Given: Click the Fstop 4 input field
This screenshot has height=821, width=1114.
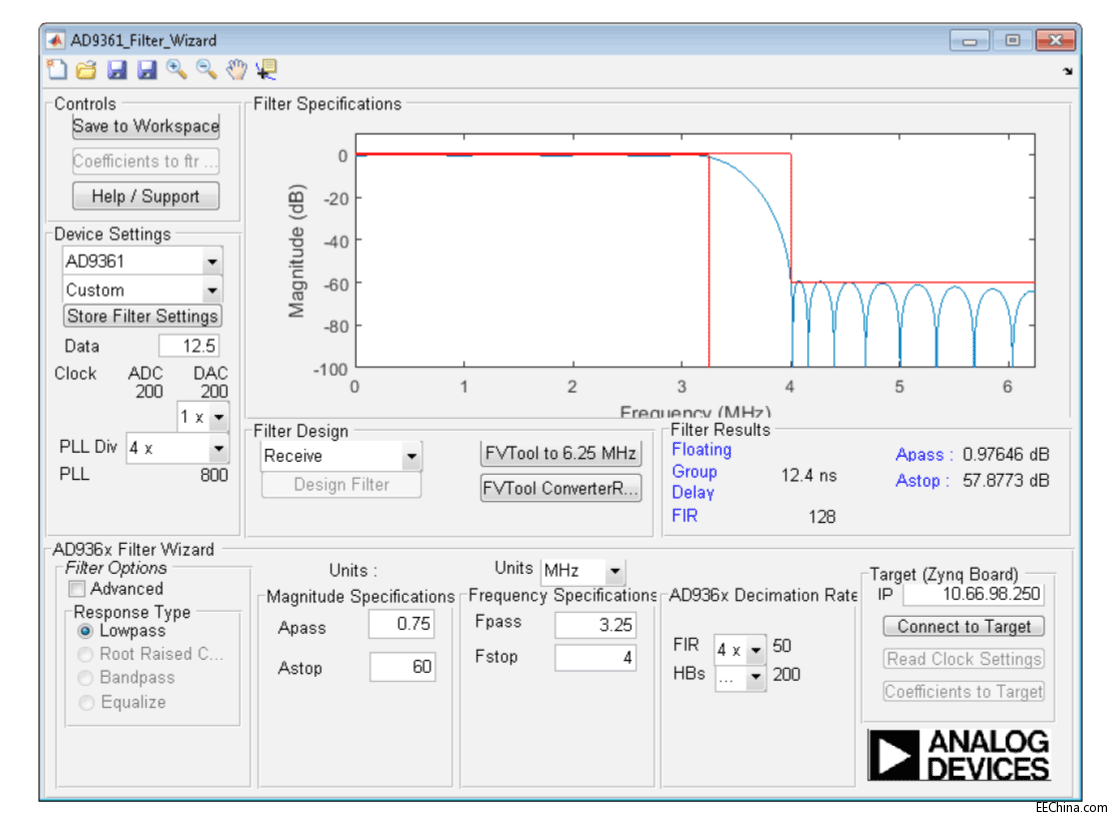Looking at the screenshot, I should 595,658.
